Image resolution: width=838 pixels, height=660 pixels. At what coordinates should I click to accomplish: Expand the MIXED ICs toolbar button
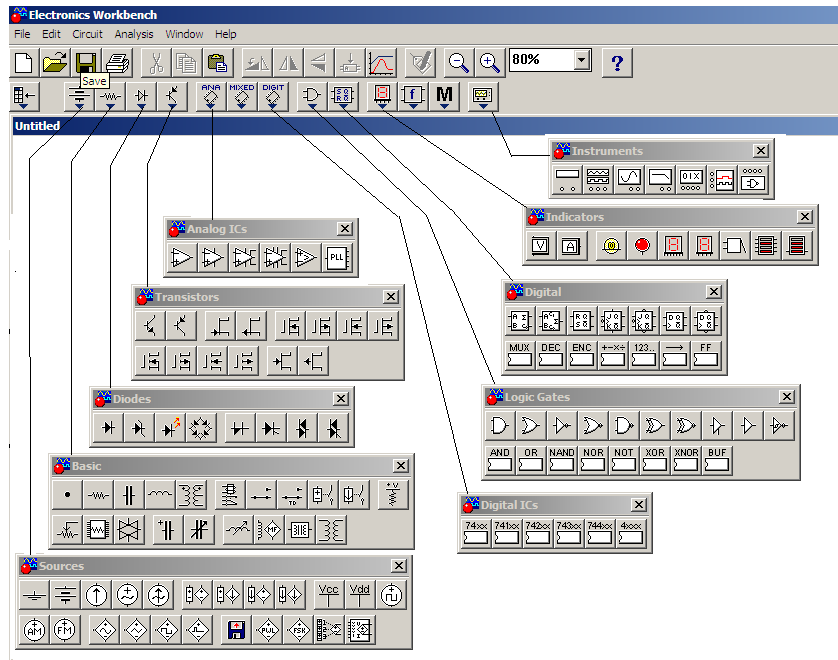(242, 97)
